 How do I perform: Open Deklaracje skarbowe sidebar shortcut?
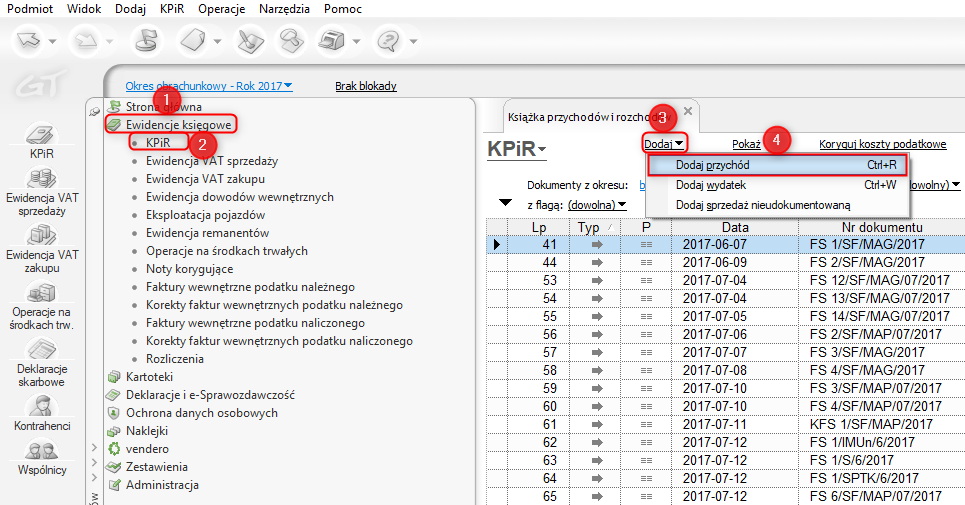42,363
